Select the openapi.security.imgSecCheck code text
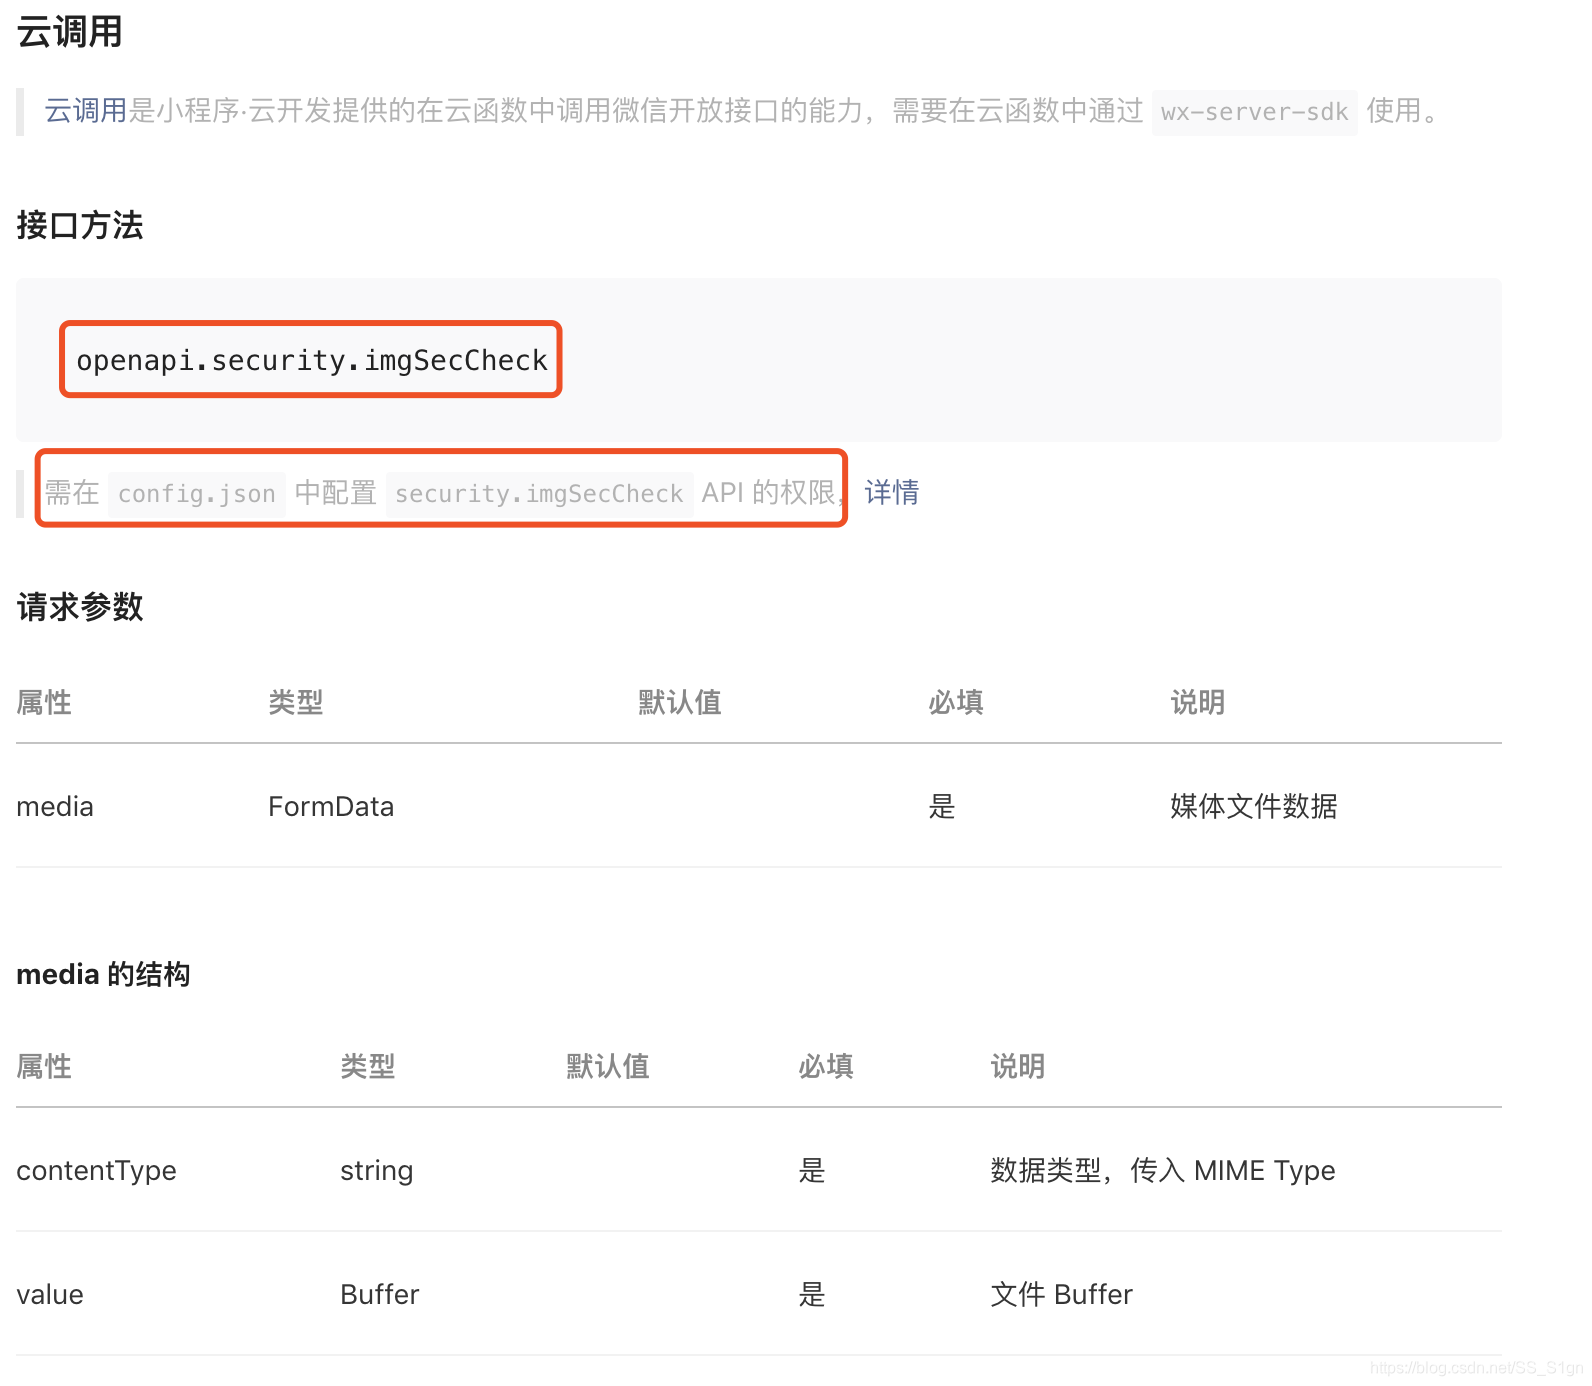This screenshot has width=1592, height=1386. [312, 360]
